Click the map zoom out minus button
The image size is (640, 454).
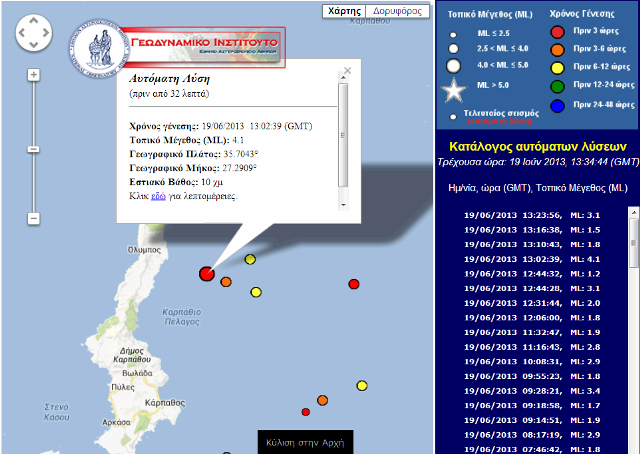click(x=33, y=218)
